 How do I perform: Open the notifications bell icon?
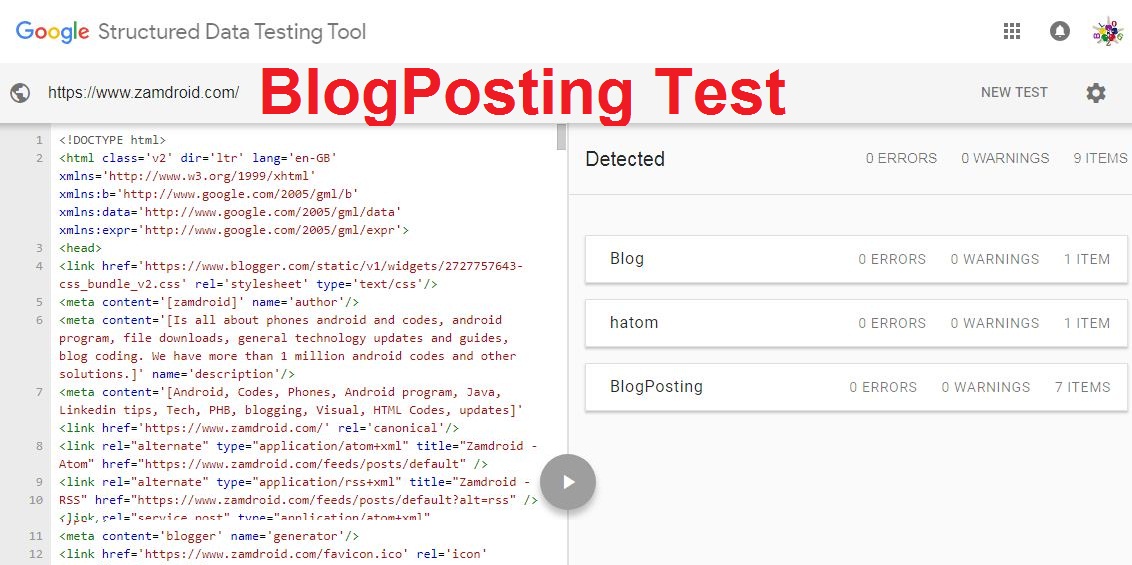(x=1059, y=31)
